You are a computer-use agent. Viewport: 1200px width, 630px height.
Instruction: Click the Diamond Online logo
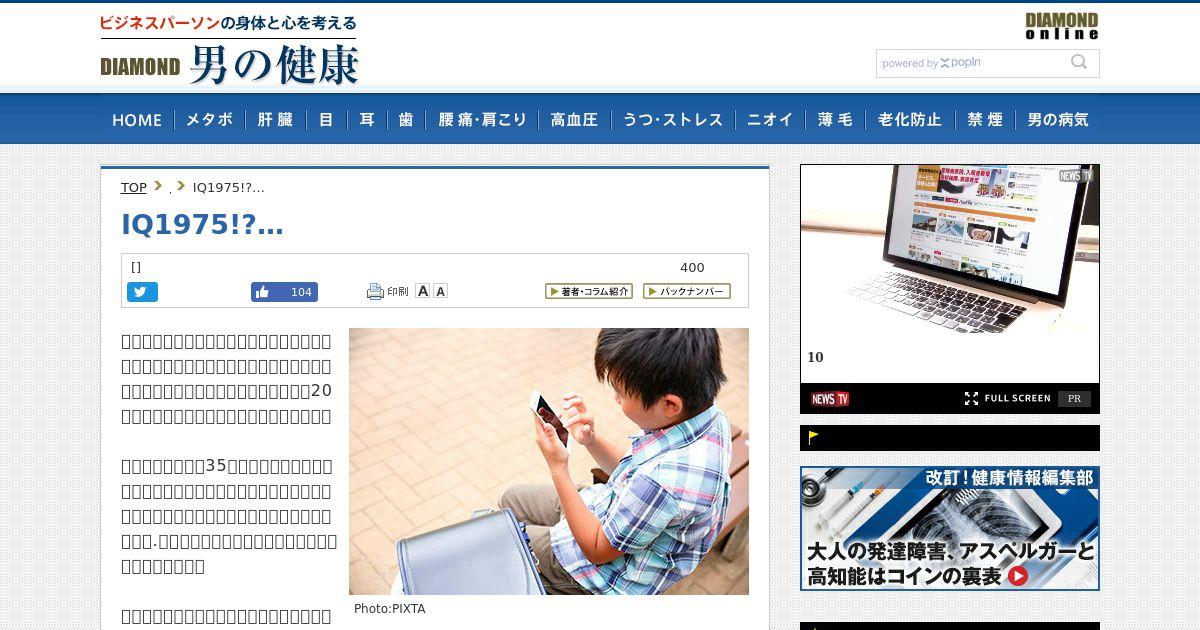tap(1061, 26)
